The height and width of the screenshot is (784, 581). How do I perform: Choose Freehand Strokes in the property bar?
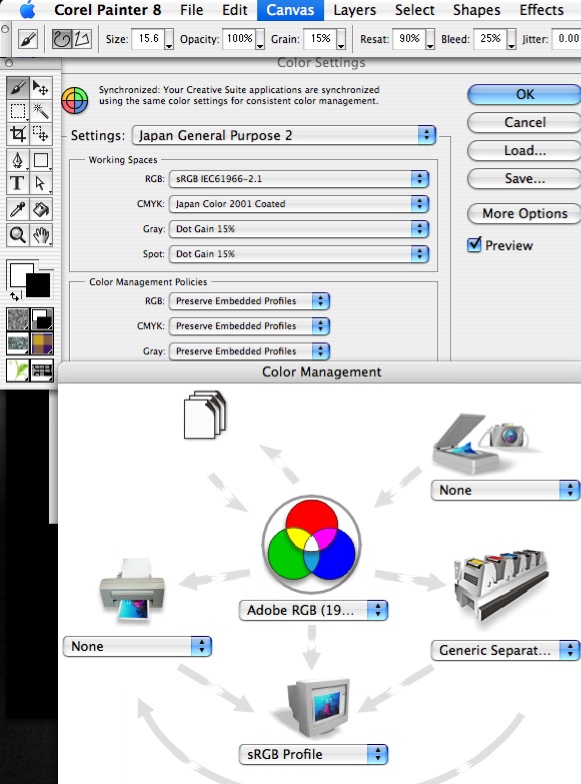tap(62, 39)
